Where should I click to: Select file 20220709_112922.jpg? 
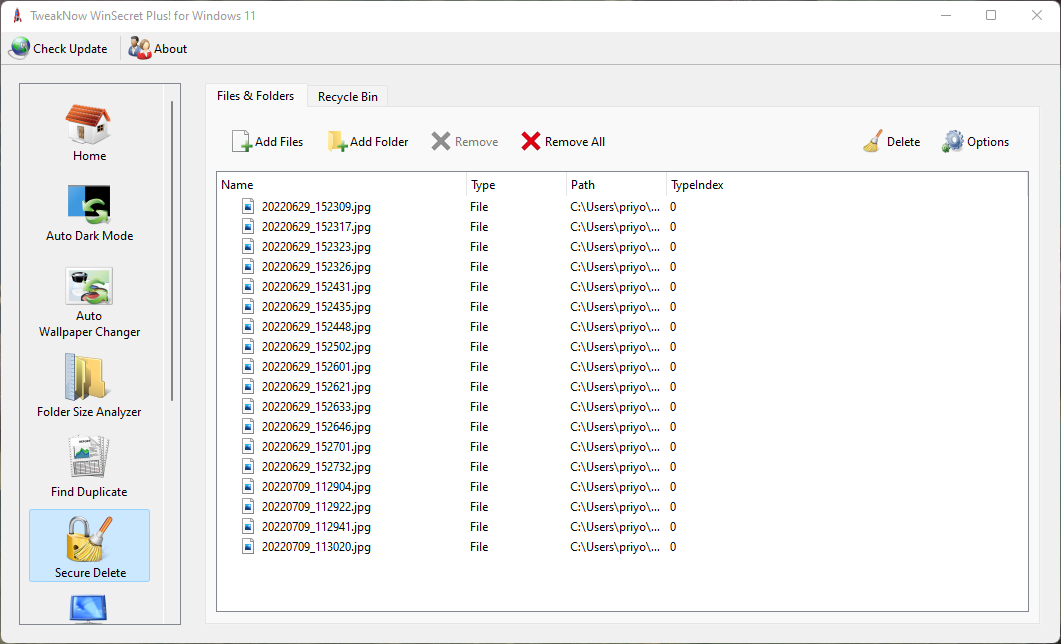316,507
